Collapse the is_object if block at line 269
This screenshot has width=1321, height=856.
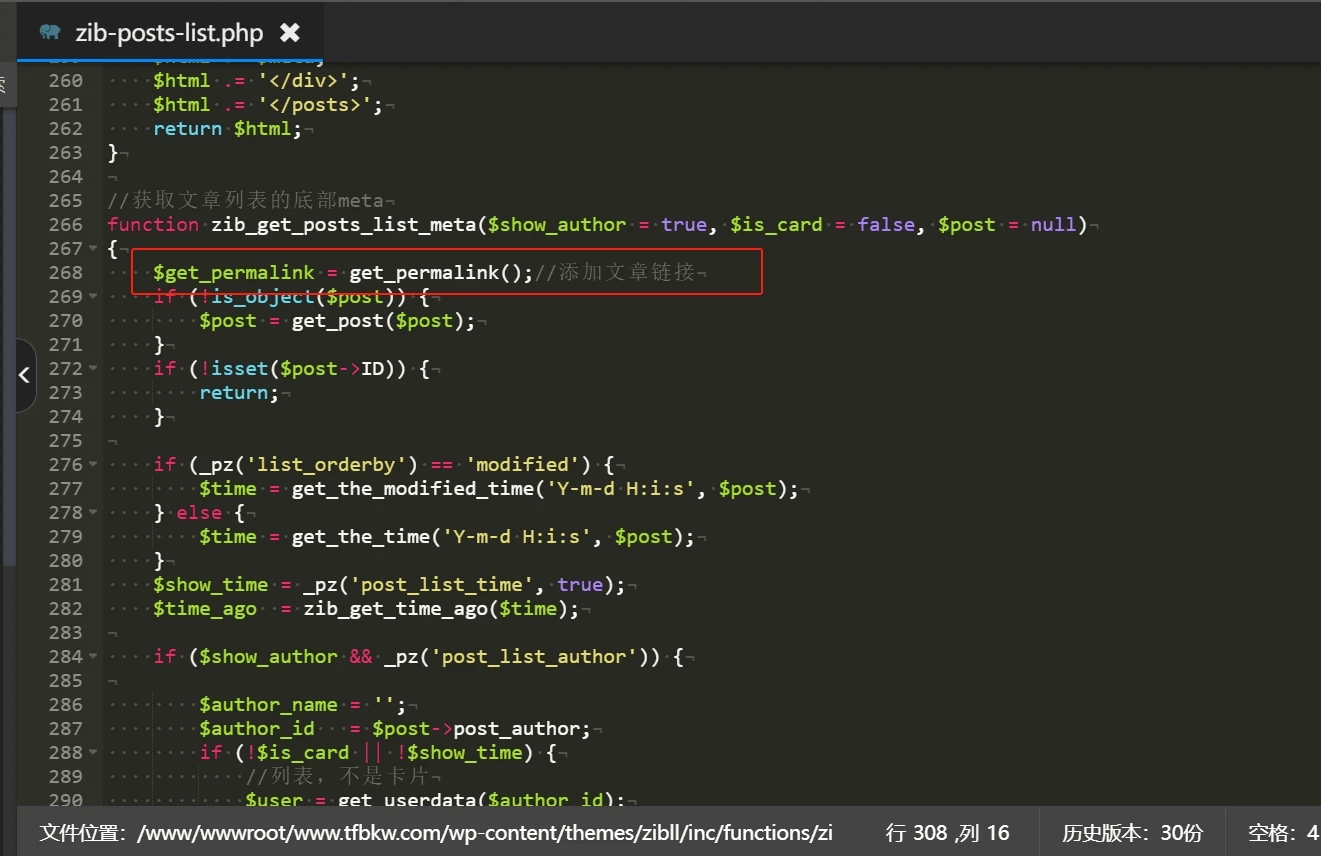(93, 296)
